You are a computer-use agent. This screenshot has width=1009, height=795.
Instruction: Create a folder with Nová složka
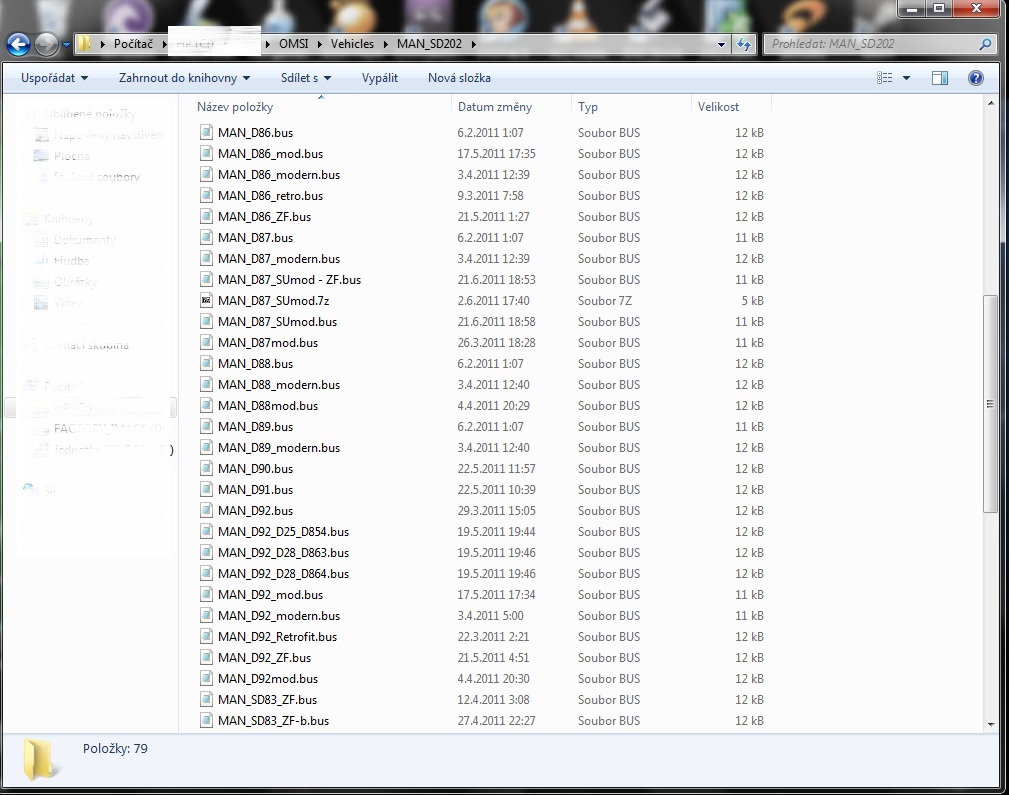[459, 78]
